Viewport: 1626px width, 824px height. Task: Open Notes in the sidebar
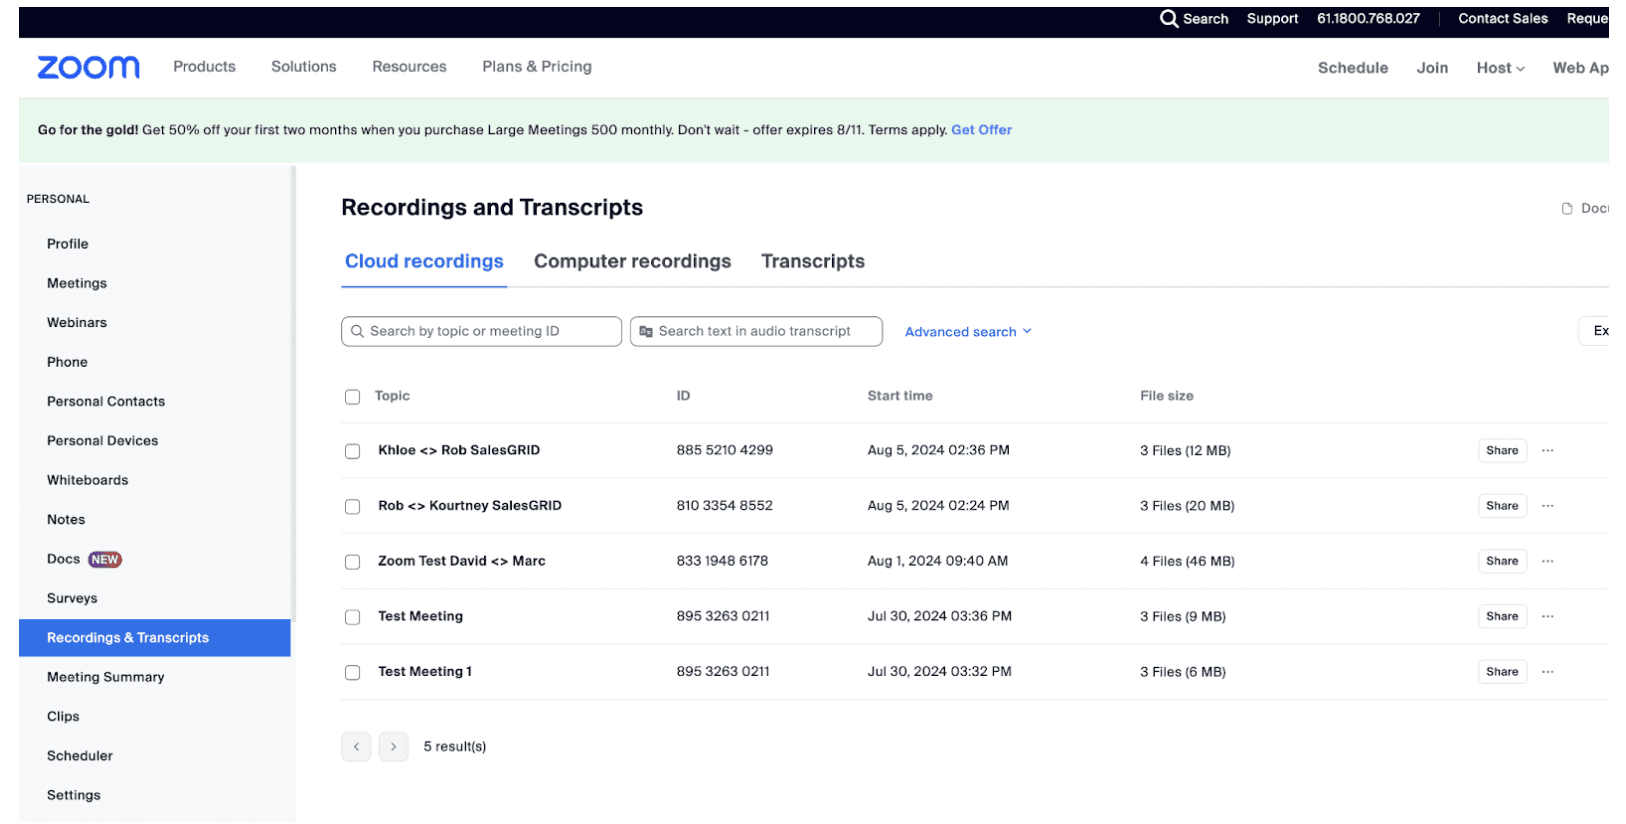[x=66, y=520]
